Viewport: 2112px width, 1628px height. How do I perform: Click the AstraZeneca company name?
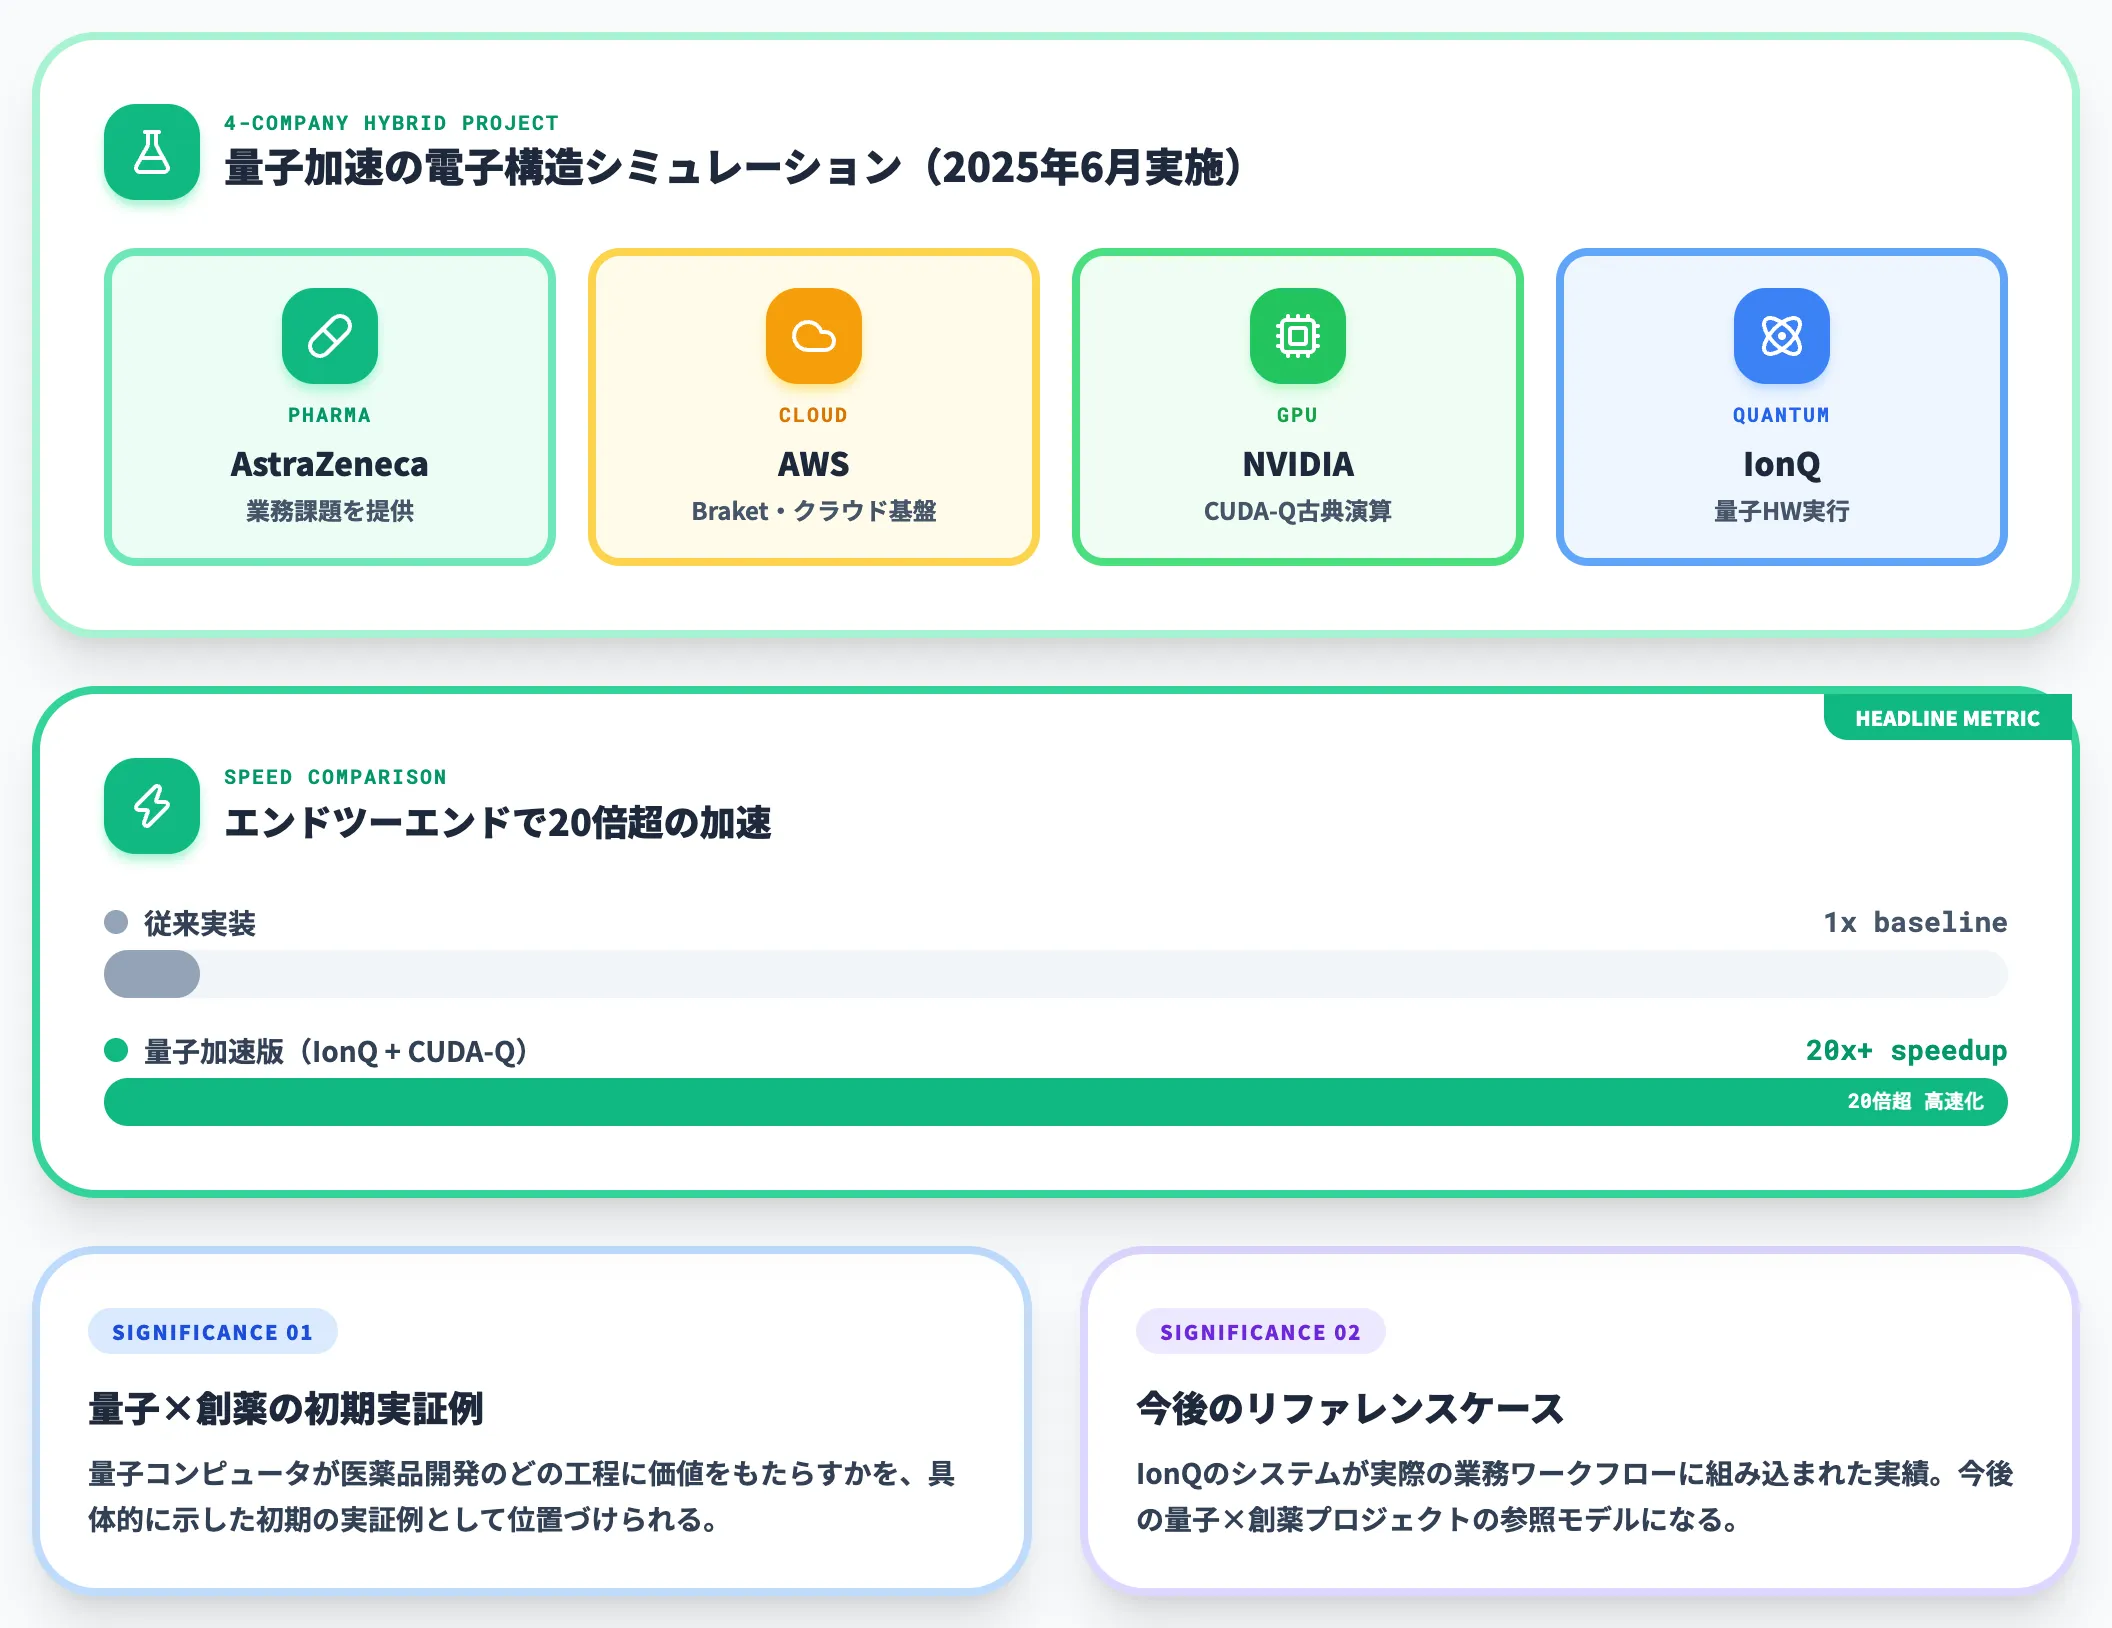tap(330, 464)
